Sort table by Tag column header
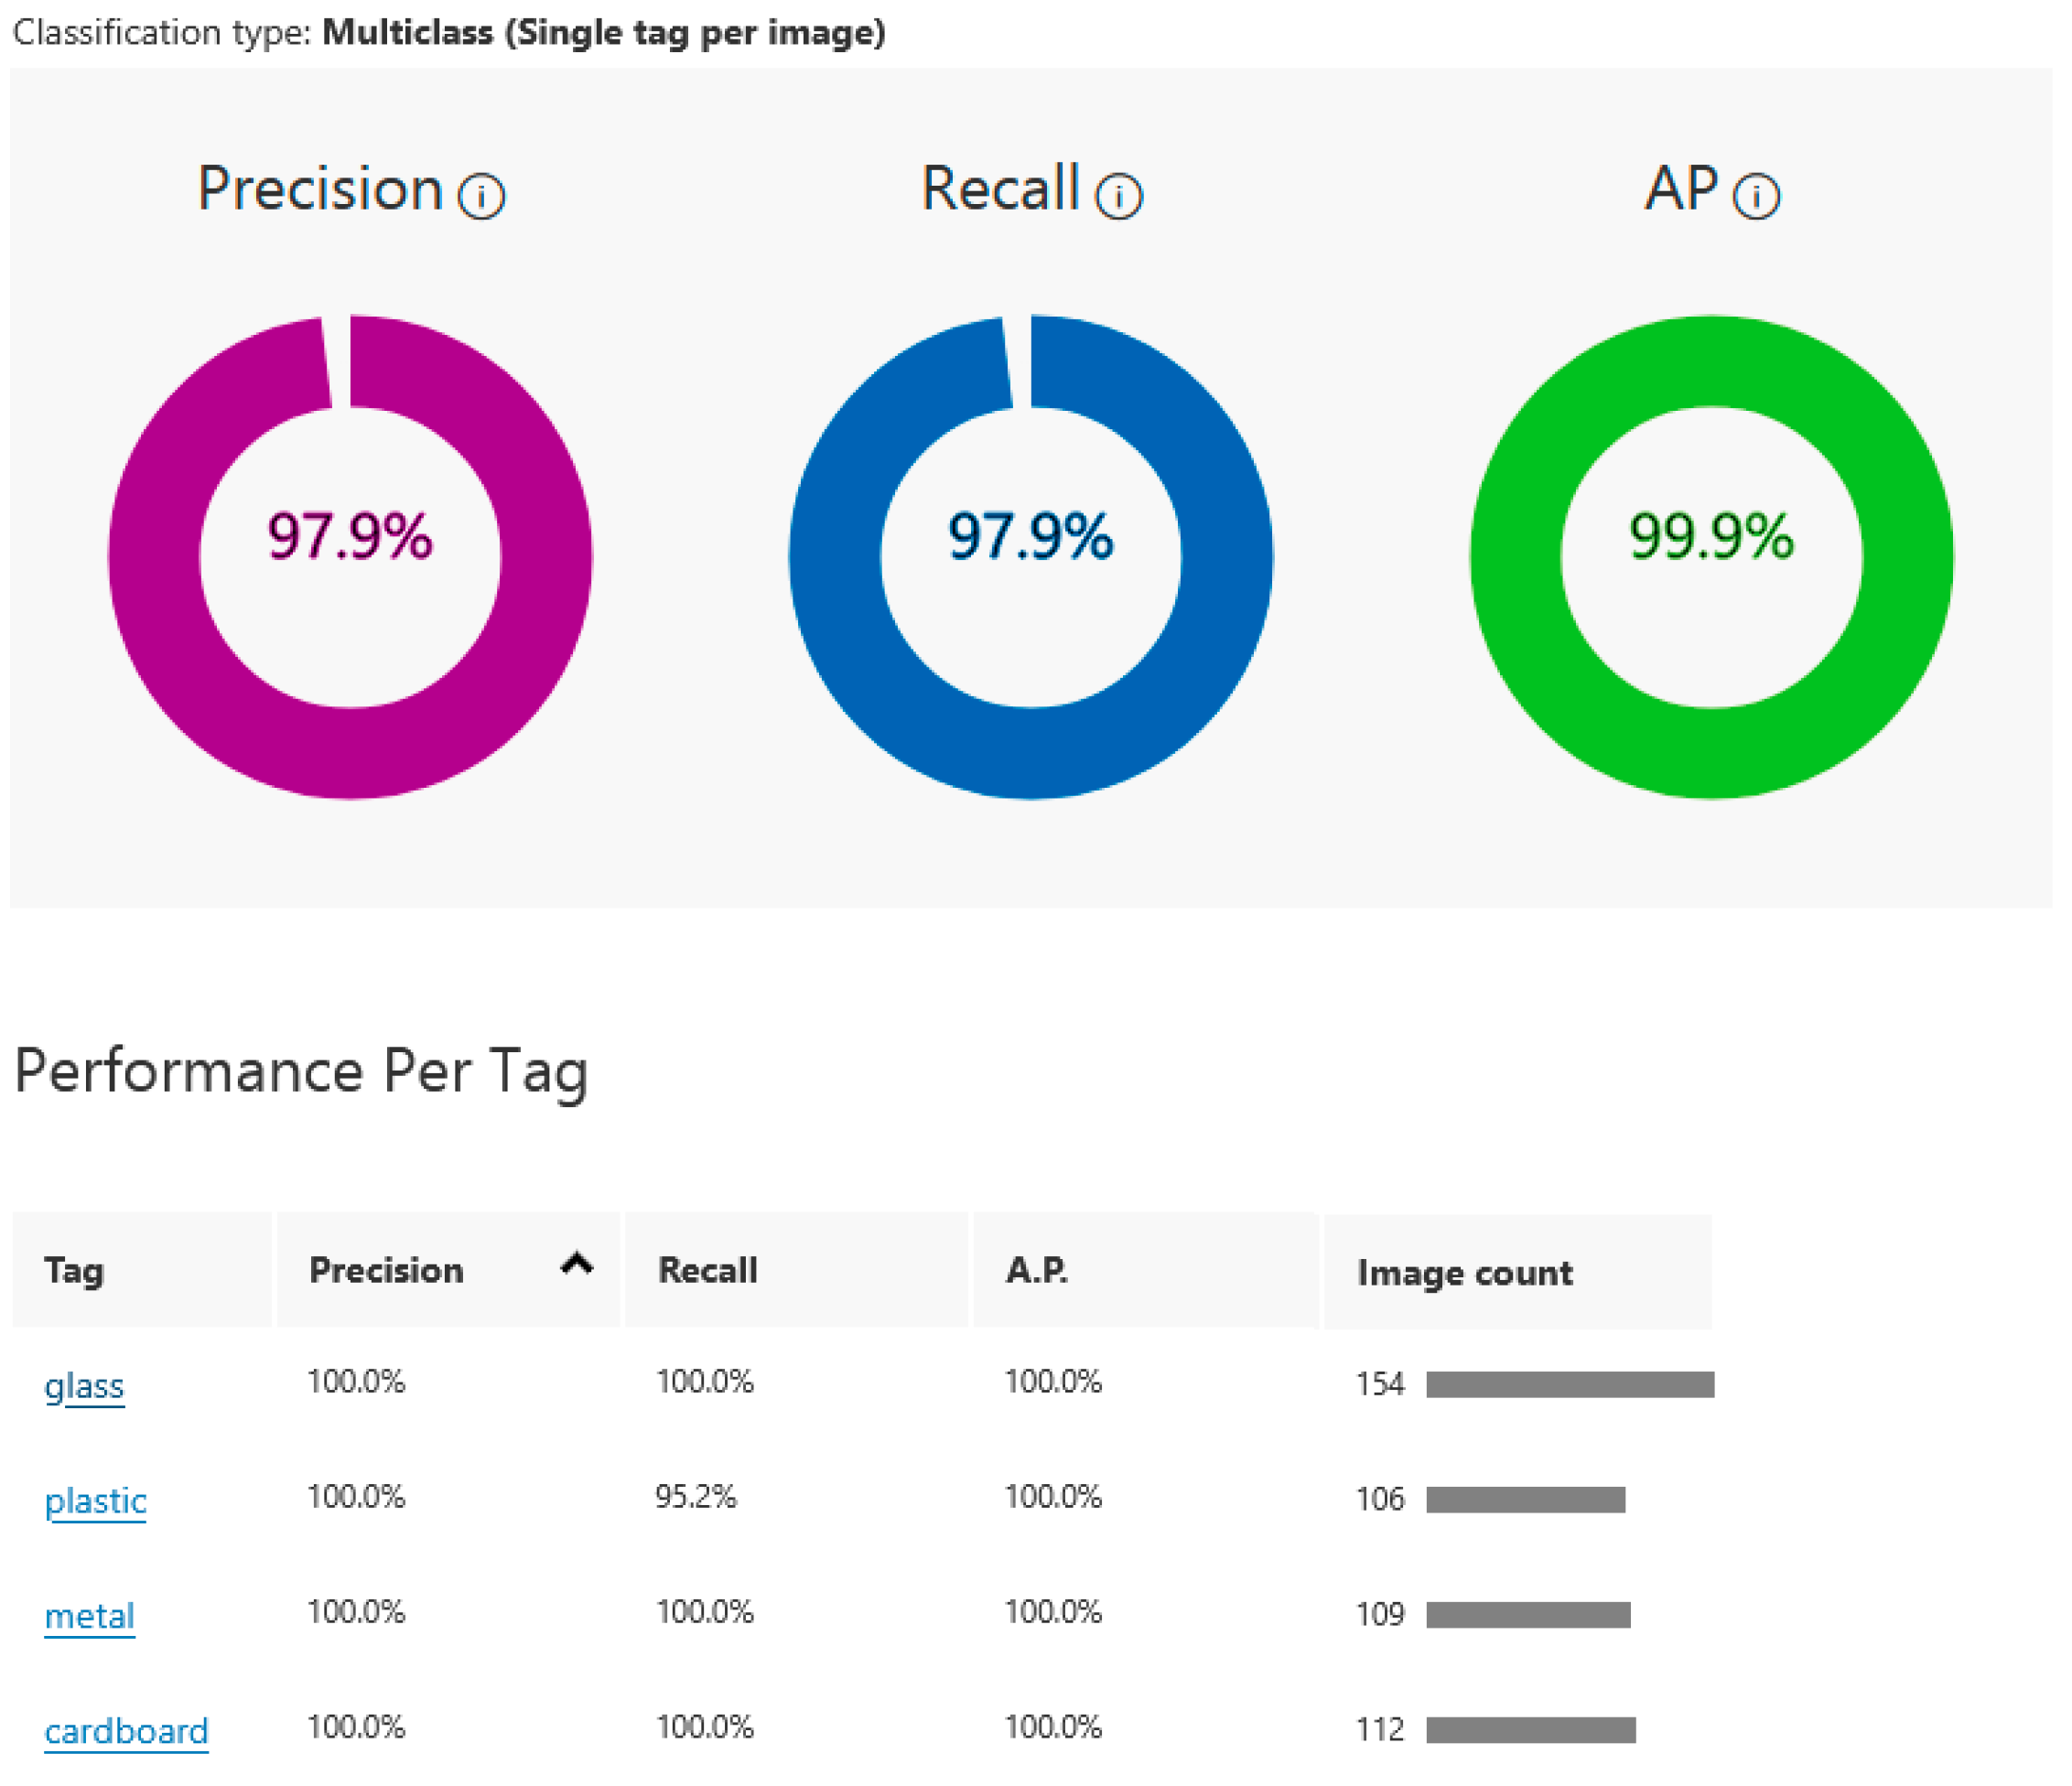 point(74,1271)
